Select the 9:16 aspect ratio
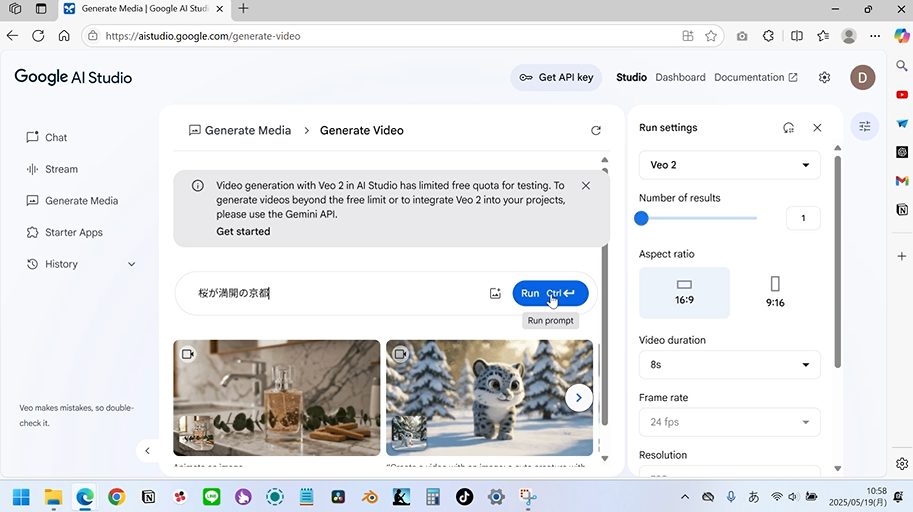 point(775,292)
